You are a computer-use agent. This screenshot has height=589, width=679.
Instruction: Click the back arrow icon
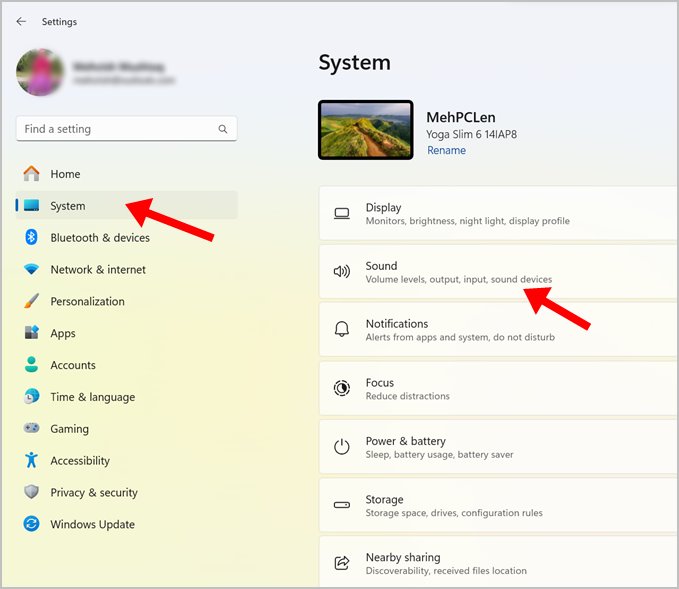[x=21, y=21]
